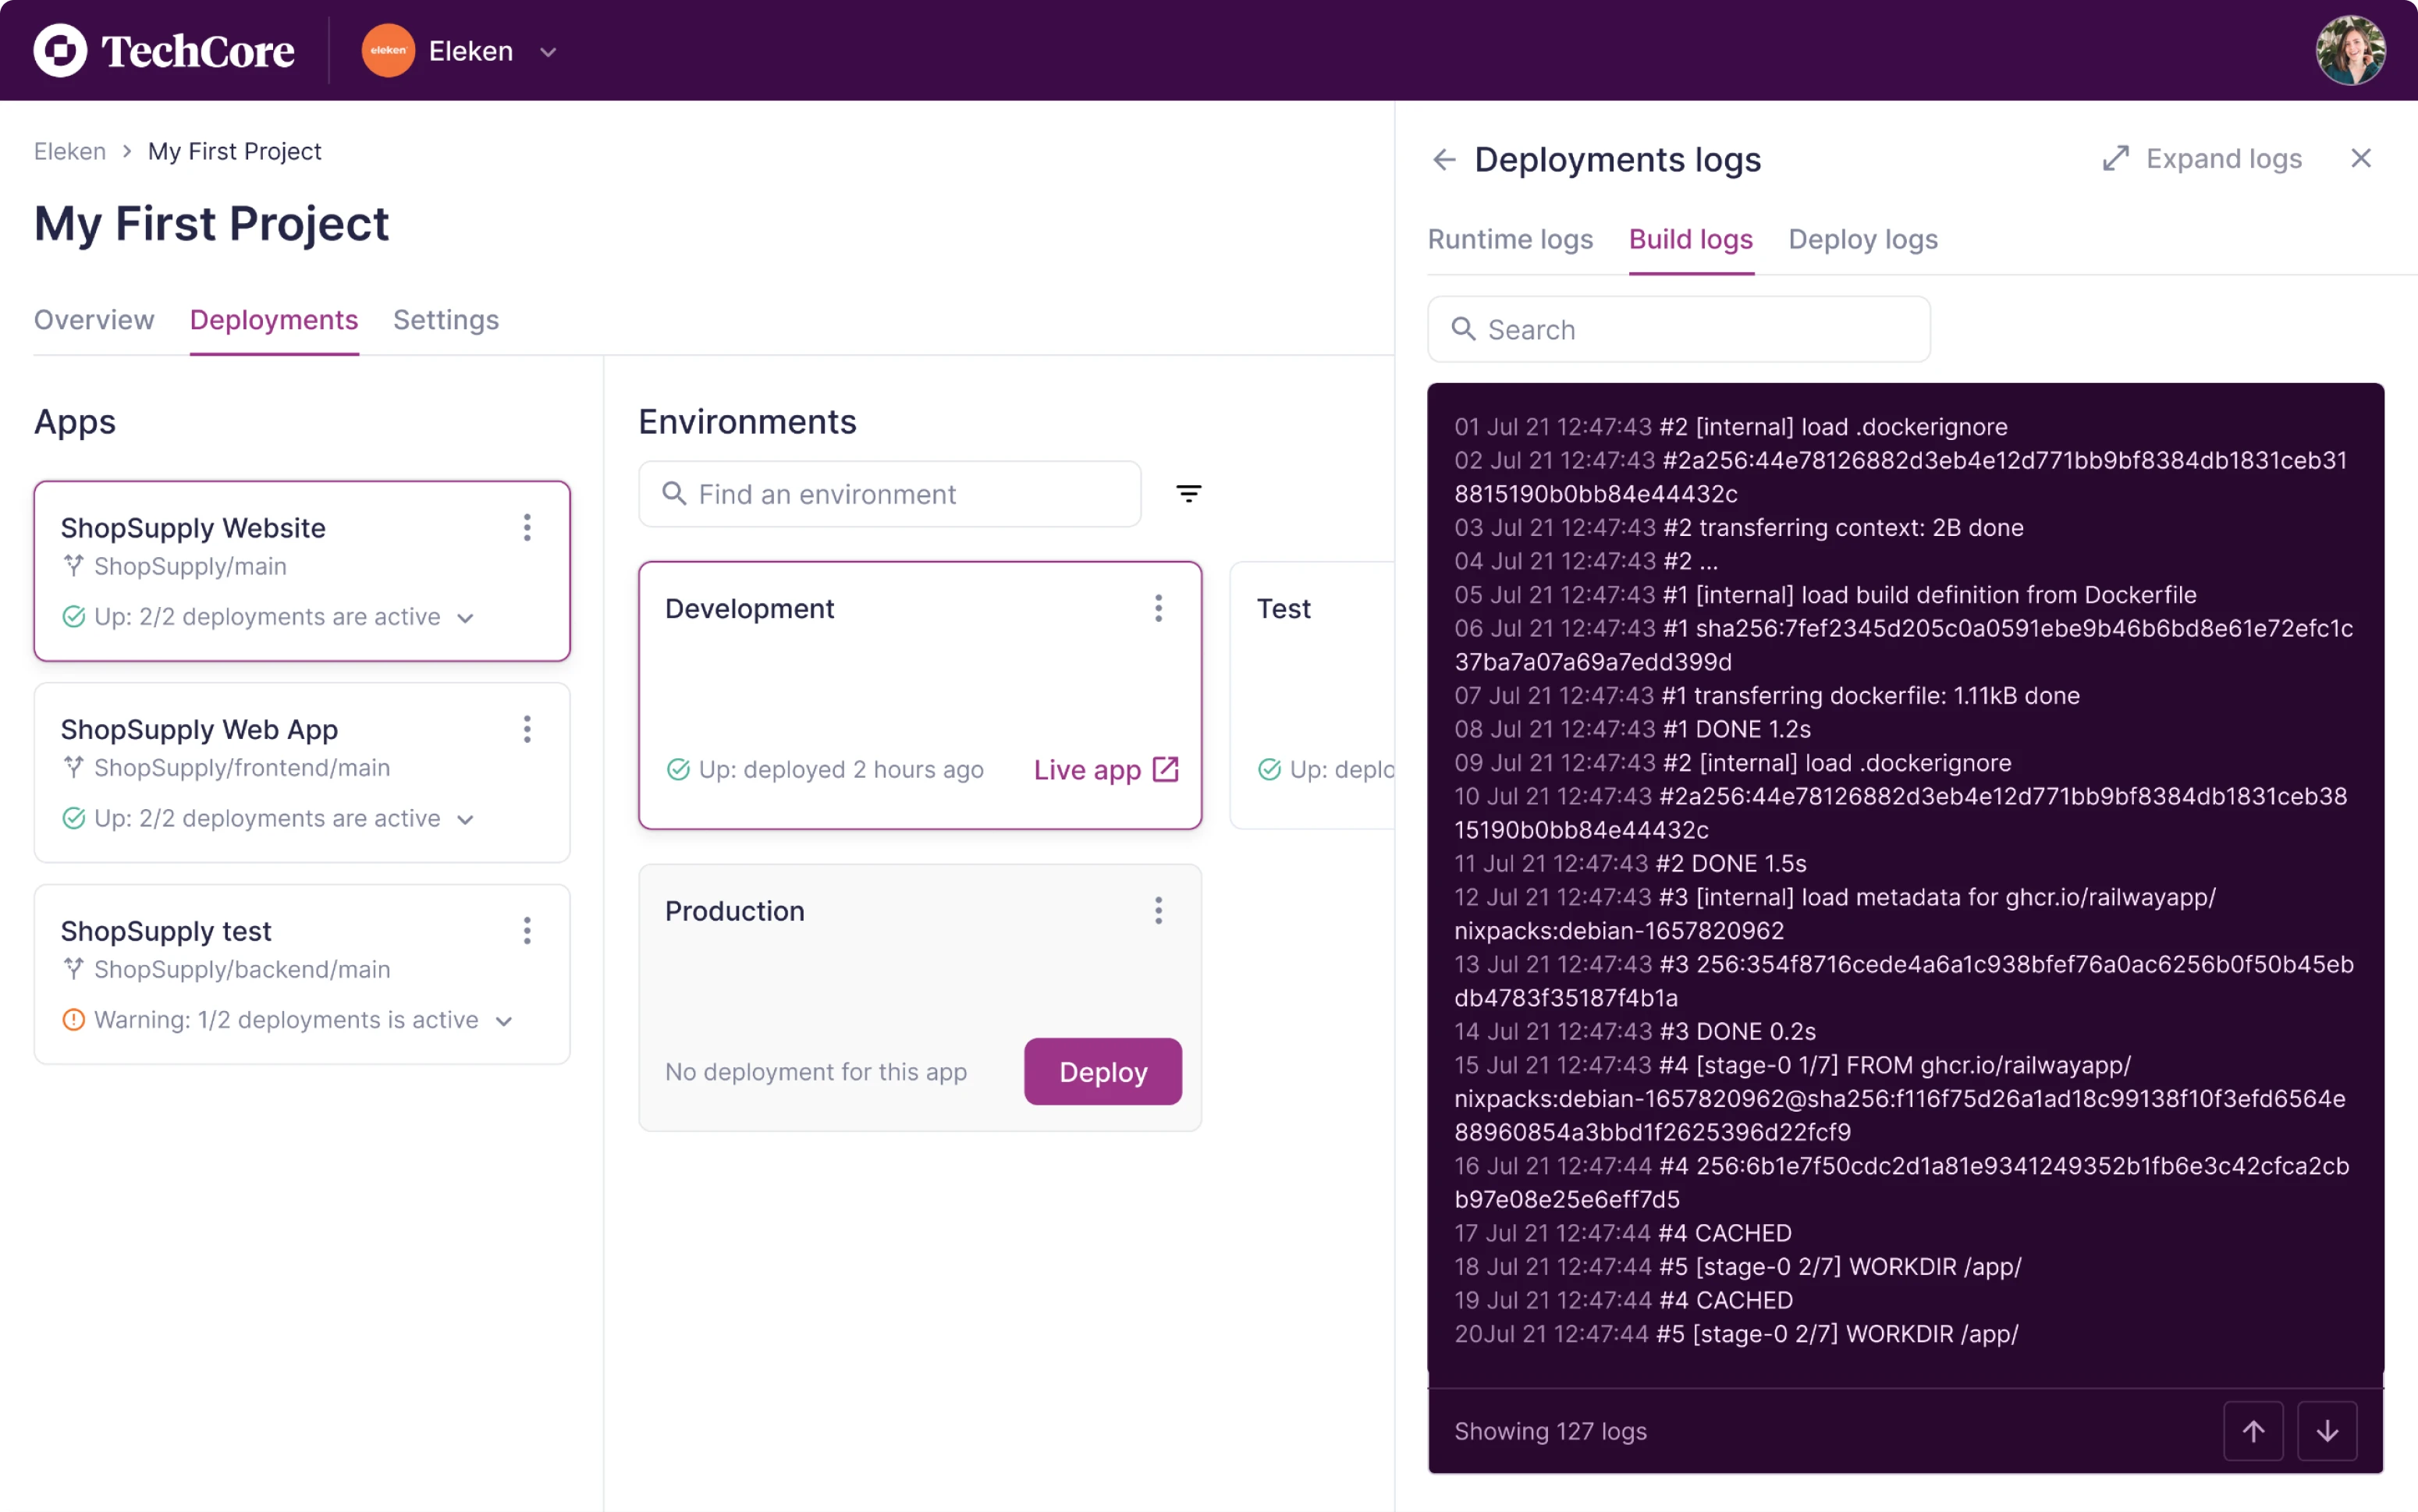Open the kebab menu on Production environment
The image size is (2418, 1512).
pyautogui.click(x=1158, y=910)
